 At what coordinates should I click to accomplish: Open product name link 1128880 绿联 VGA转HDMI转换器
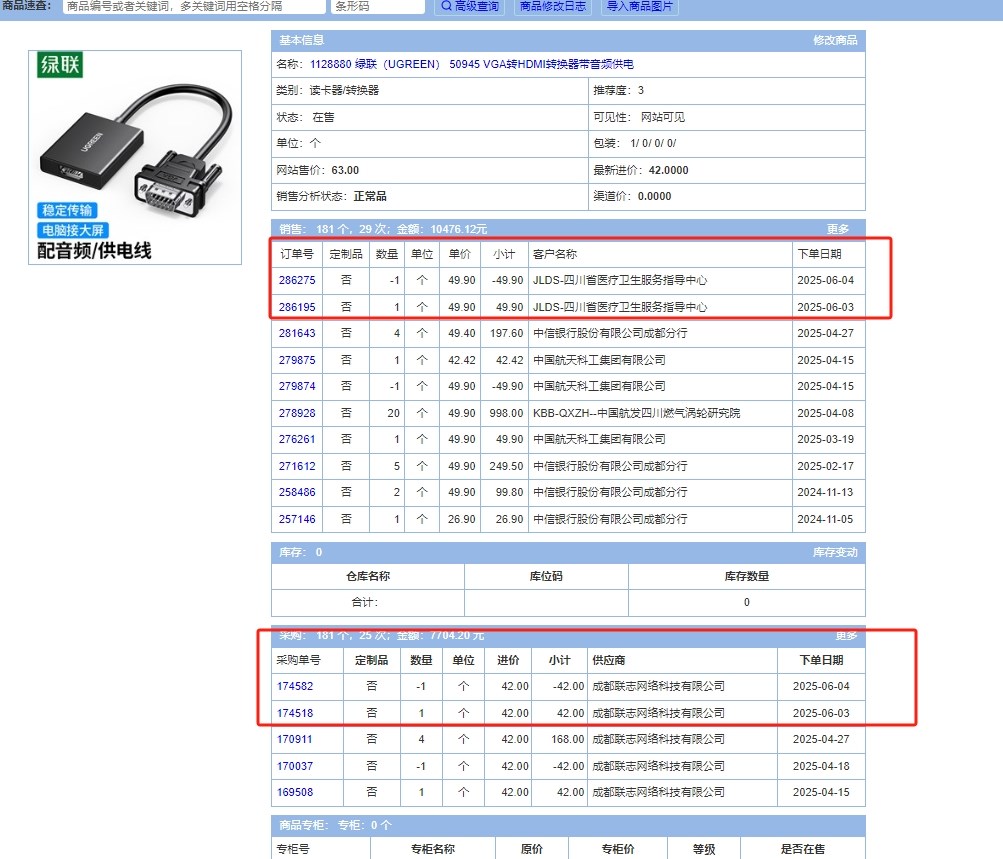(x=472, y=64)
